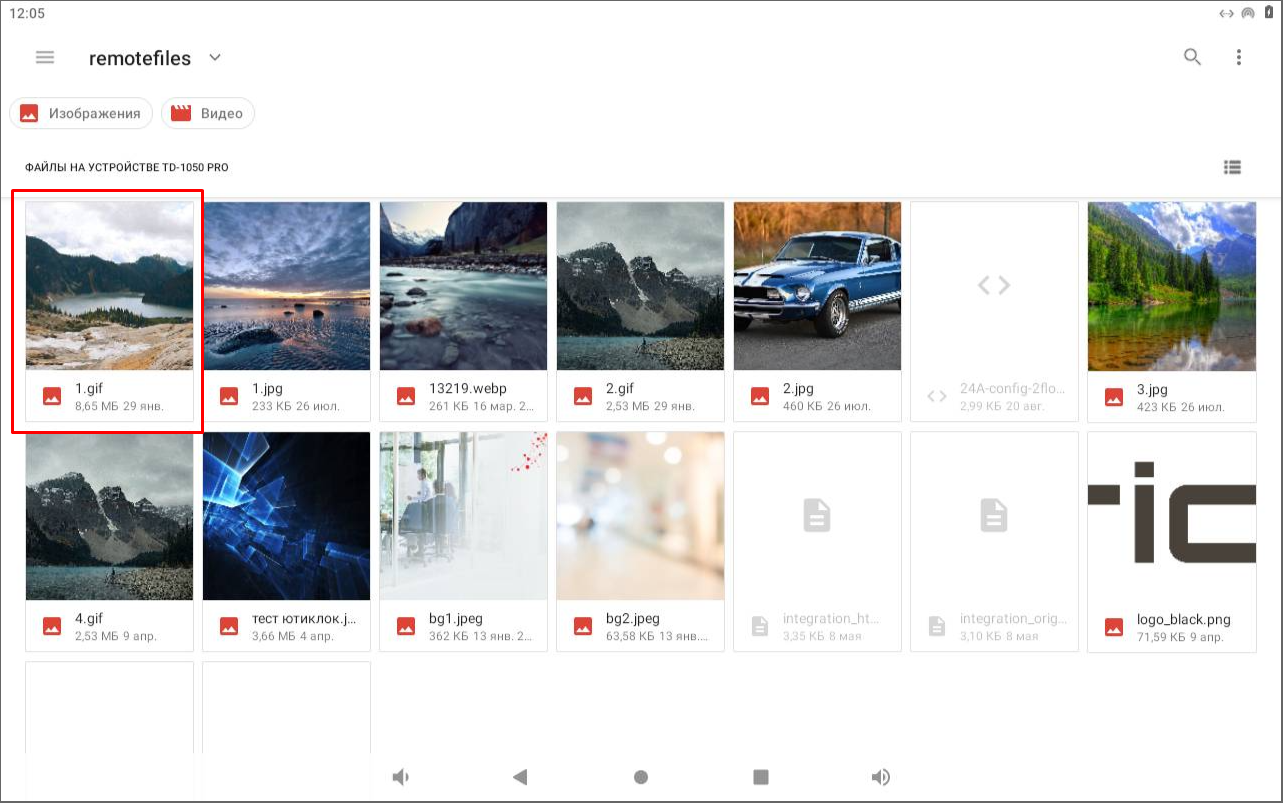Click the image icon beside bg2.jpeg

(x=583, y=626)
